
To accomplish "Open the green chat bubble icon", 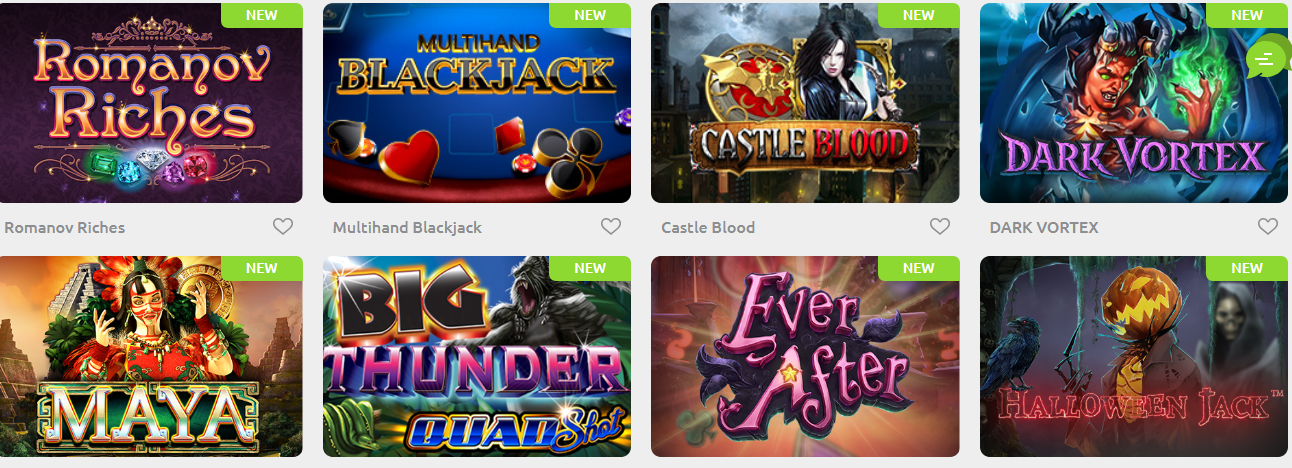I will tap(1267, 60).
